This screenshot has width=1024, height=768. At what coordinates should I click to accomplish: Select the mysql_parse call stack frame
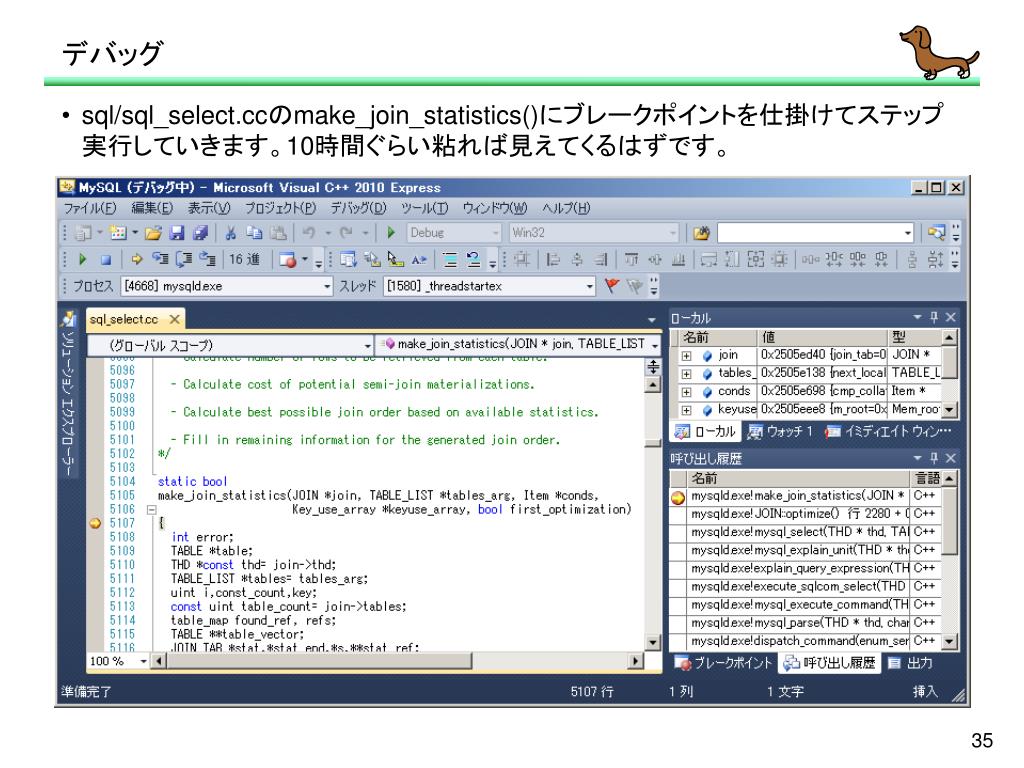[x=799, y=623]
